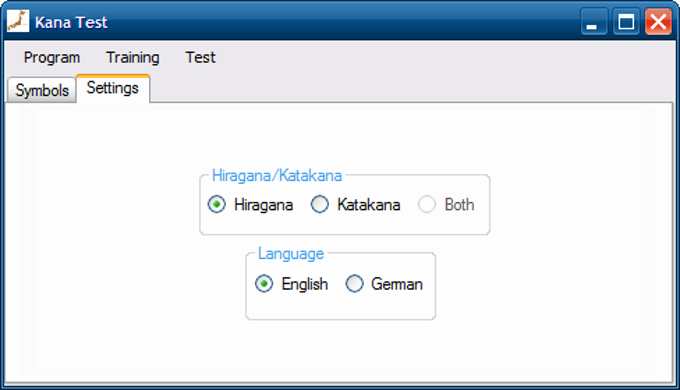Click the German text label
The width and height of the screenshot is (680, 390).
397,284
